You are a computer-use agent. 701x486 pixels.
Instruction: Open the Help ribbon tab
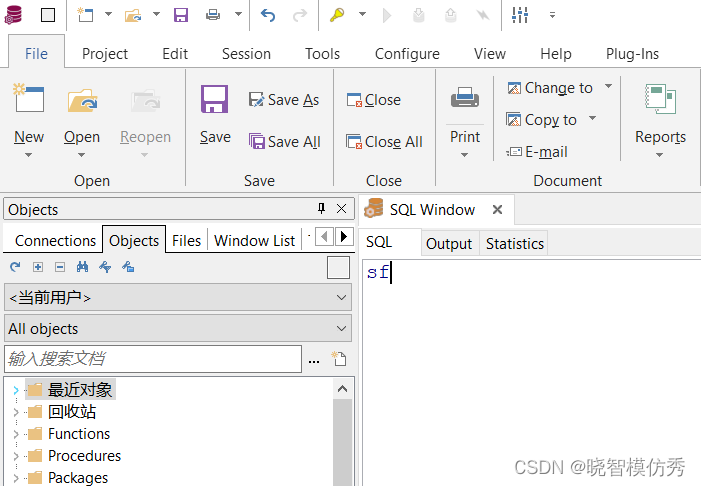556,54
